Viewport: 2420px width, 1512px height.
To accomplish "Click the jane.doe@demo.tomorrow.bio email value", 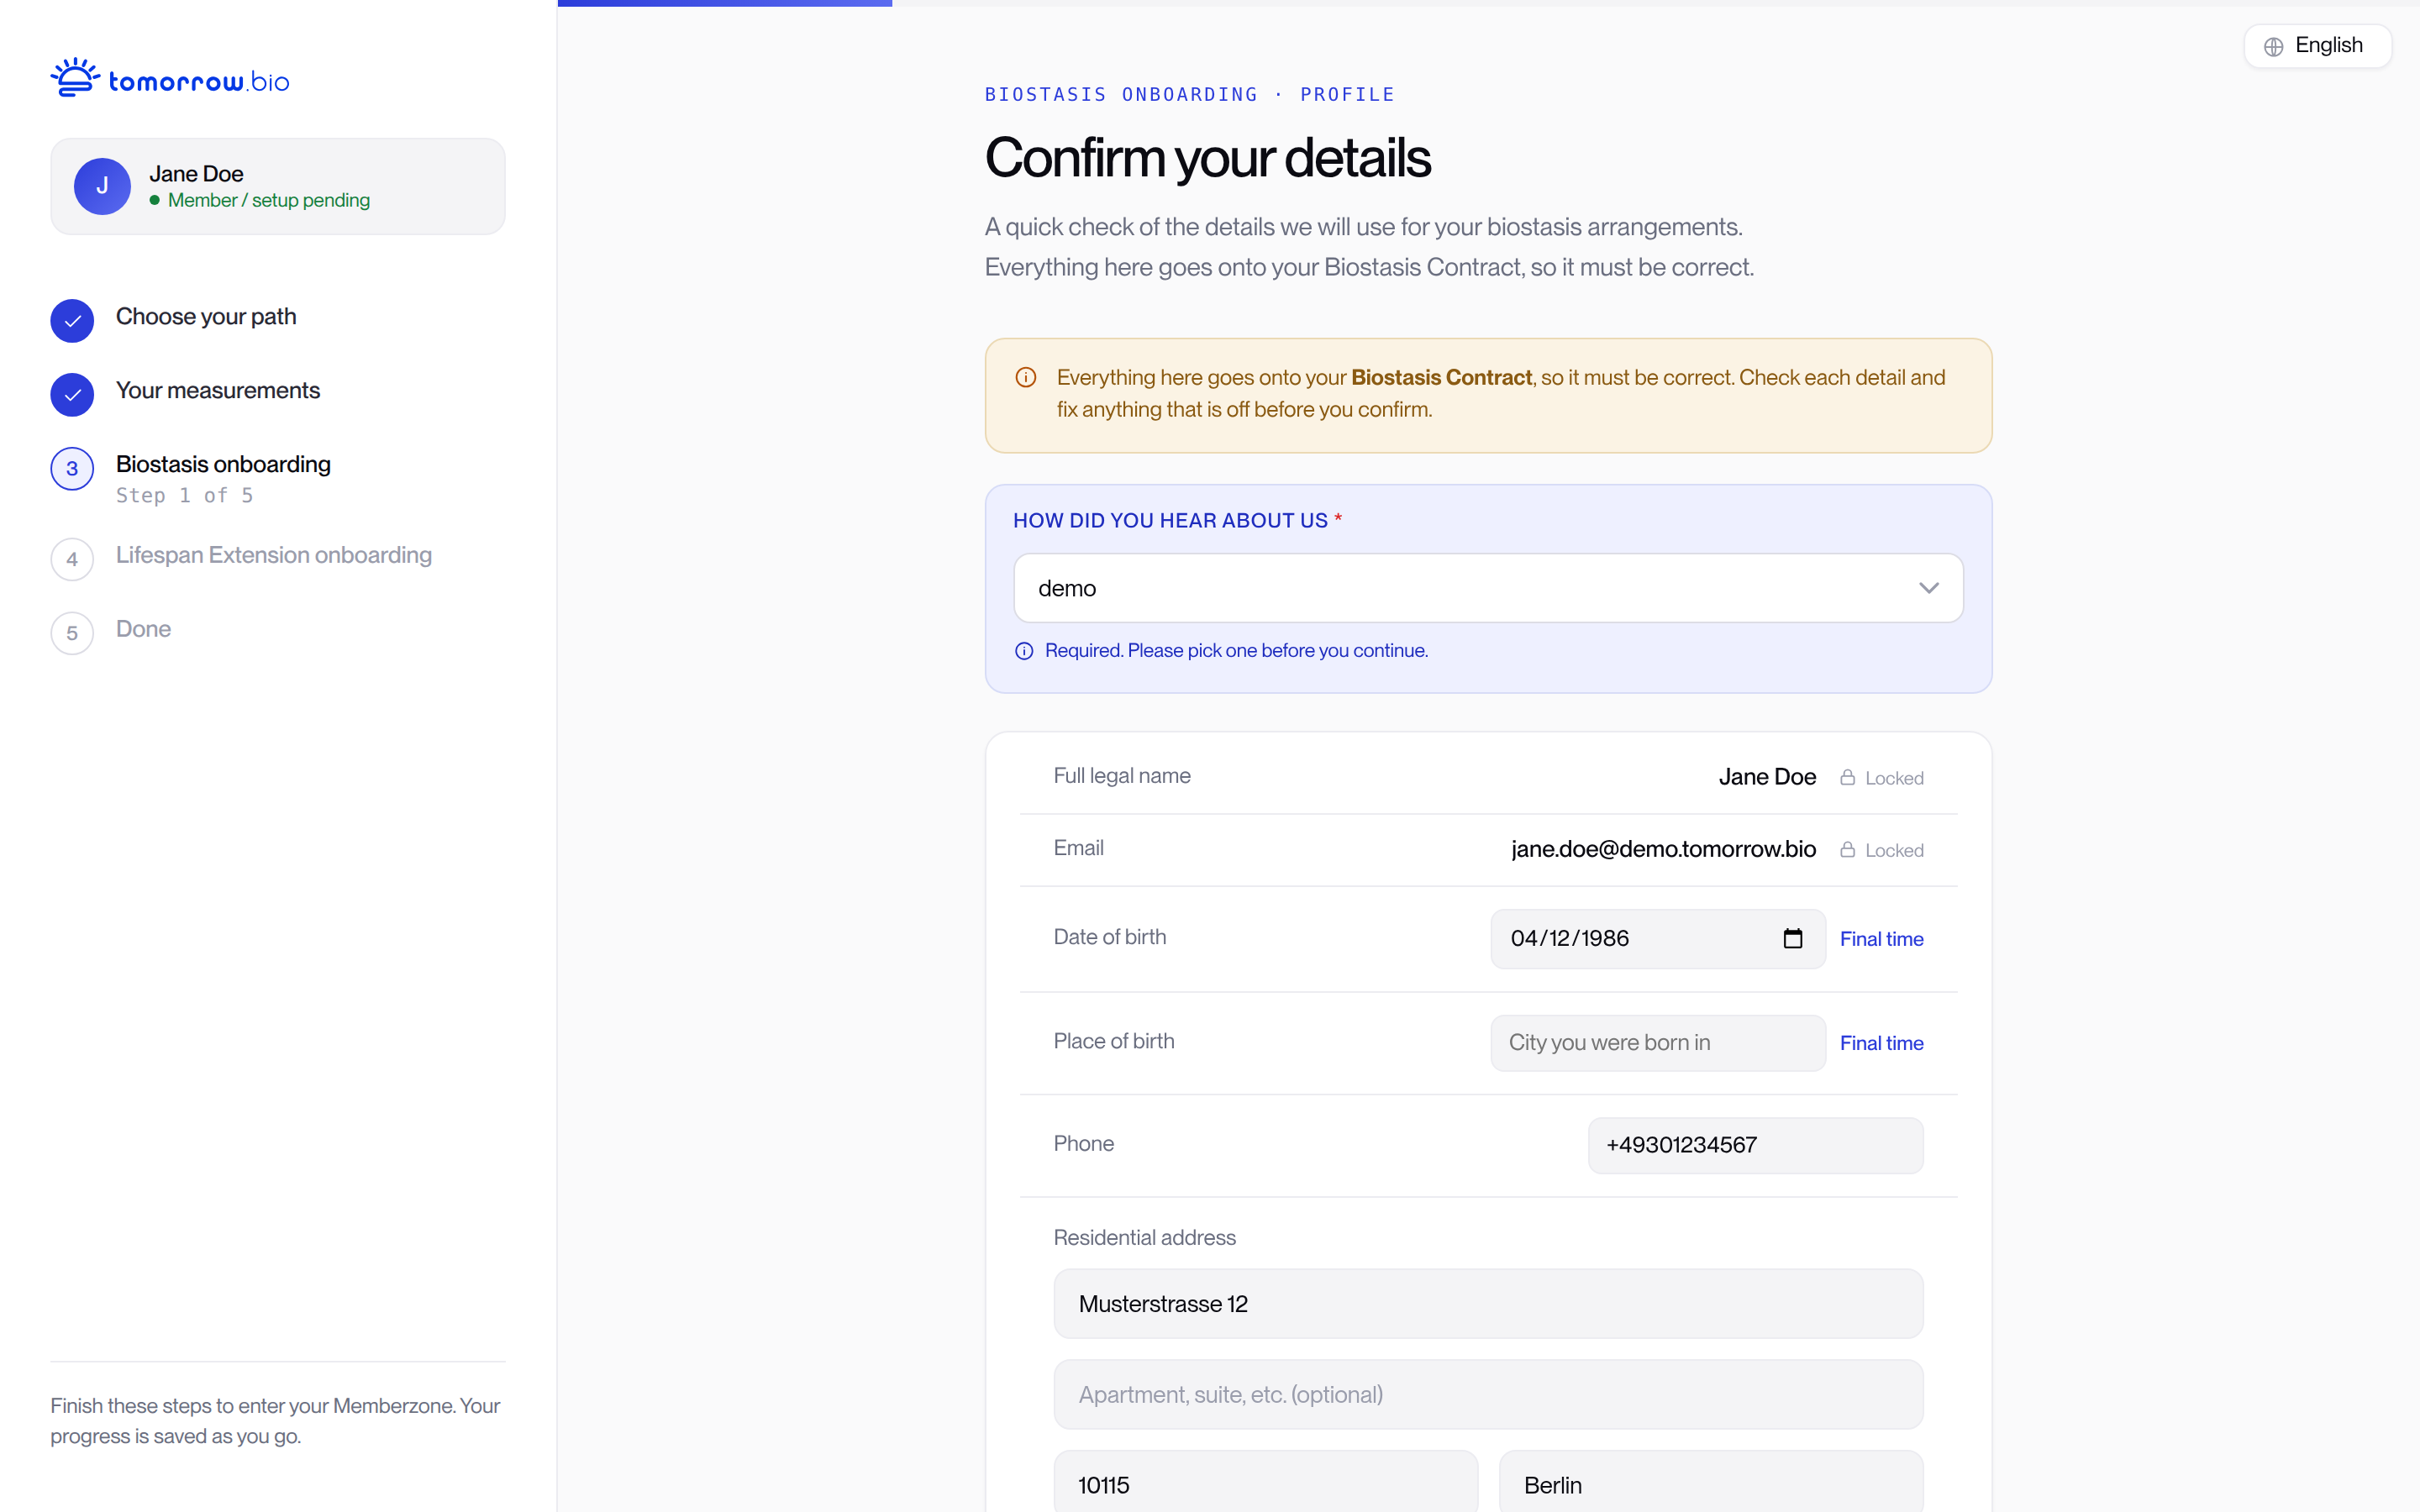I will (1664, 849).
